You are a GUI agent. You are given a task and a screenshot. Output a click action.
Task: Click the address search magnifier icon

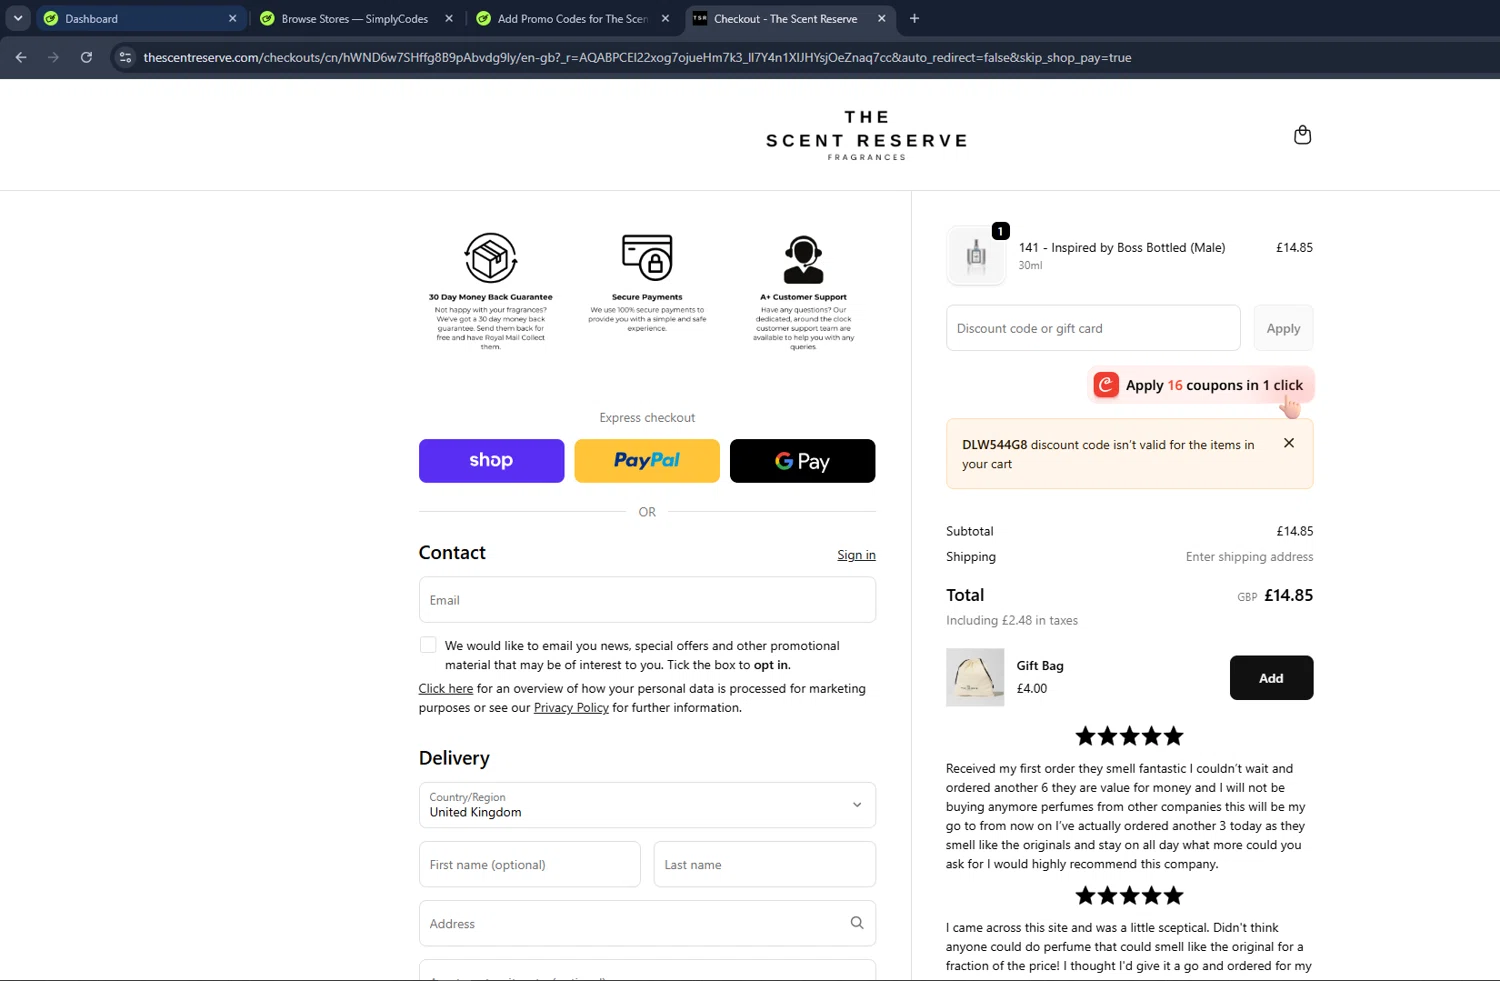(x=857, y=923)
